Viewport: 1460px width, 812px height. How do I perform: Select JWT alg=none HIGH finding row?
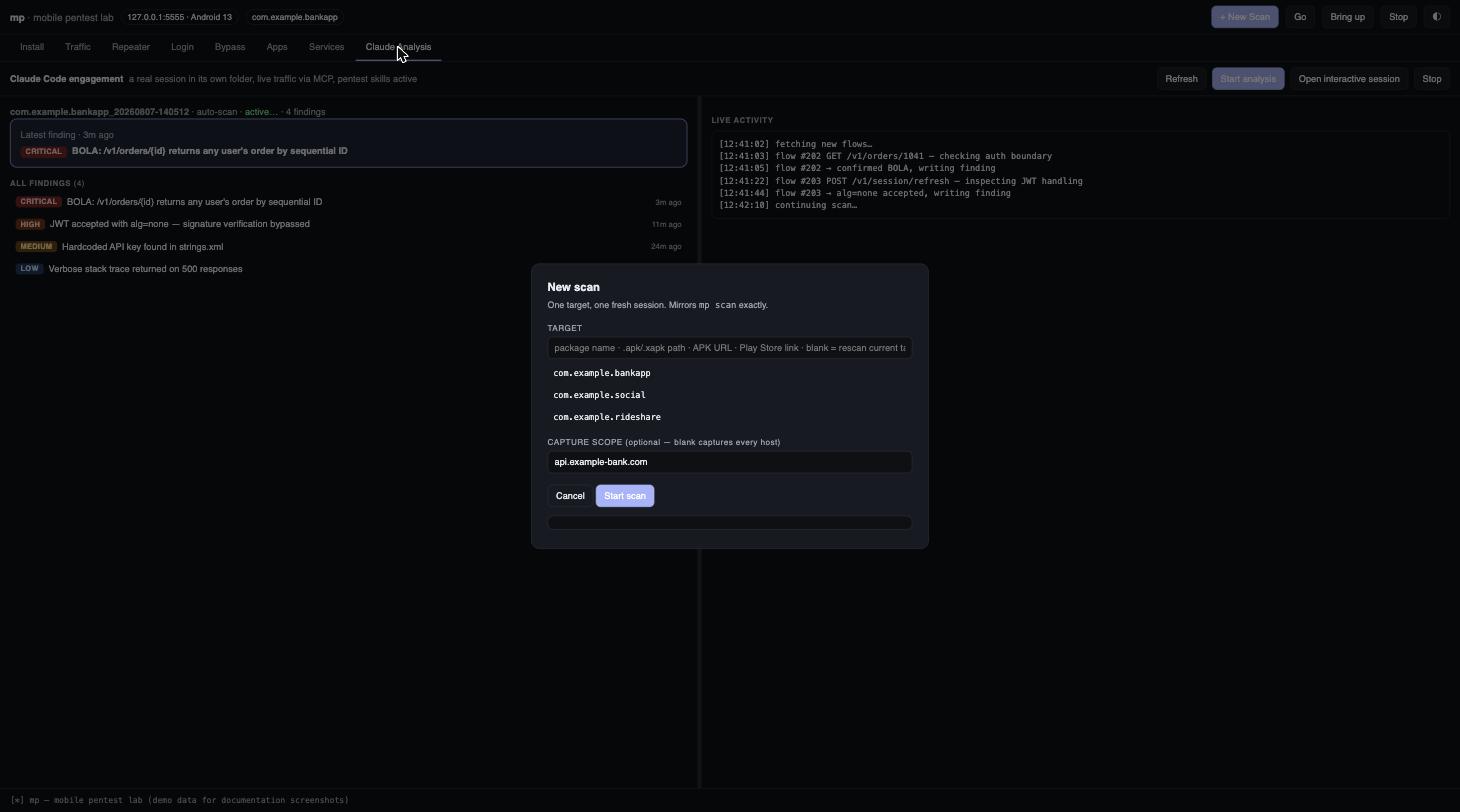[348, 224]
